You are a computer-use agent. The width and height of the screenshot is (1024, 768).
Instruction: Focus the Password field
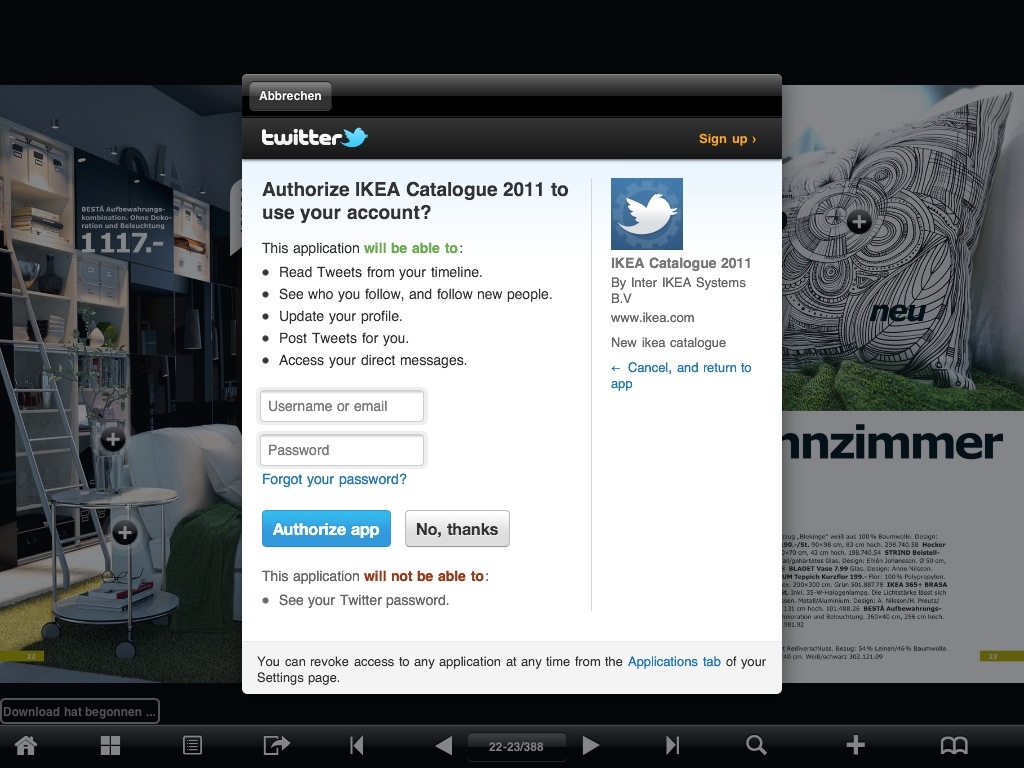click(x=342, y=450)
